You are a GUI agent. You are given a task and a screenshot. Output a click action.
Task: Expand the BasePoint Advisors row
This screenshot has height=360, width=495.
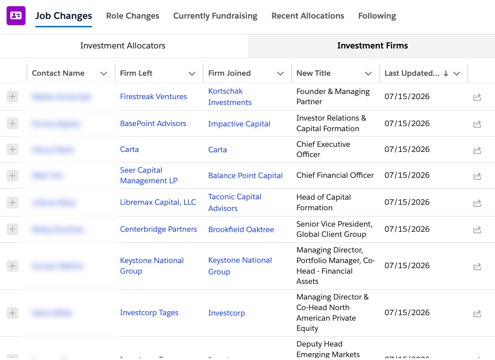coord(12,123)
